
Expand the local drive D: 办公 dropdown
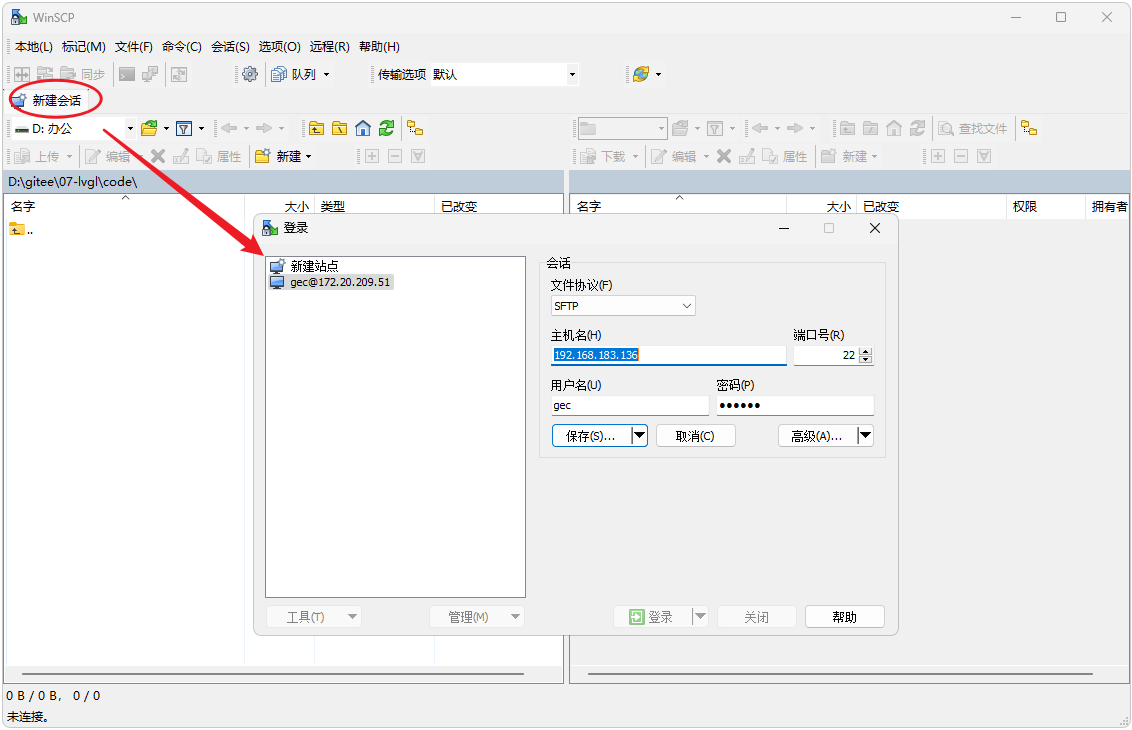(130, 128)
